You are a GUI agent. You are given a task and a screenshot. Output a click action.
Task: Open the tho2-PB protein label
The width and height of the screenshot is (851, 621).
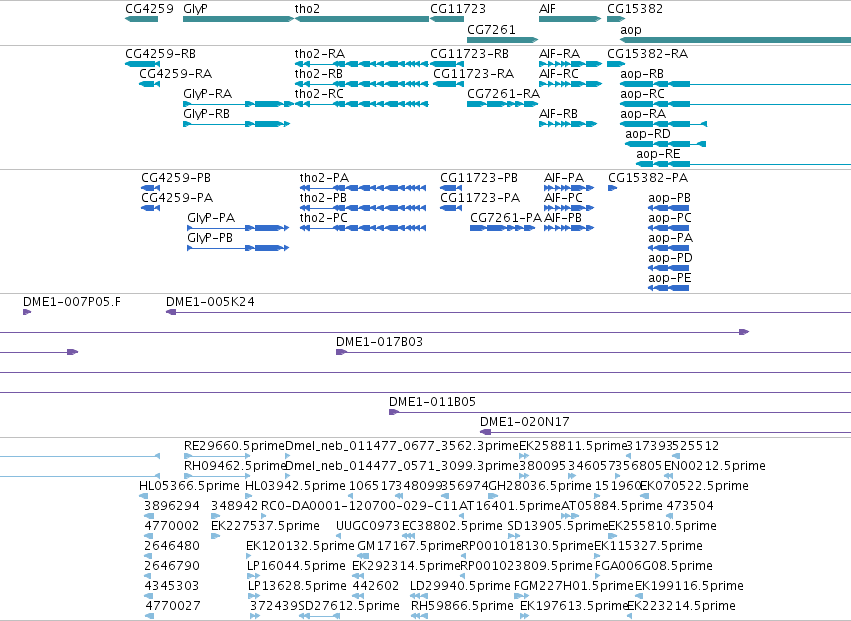[323, 198]
